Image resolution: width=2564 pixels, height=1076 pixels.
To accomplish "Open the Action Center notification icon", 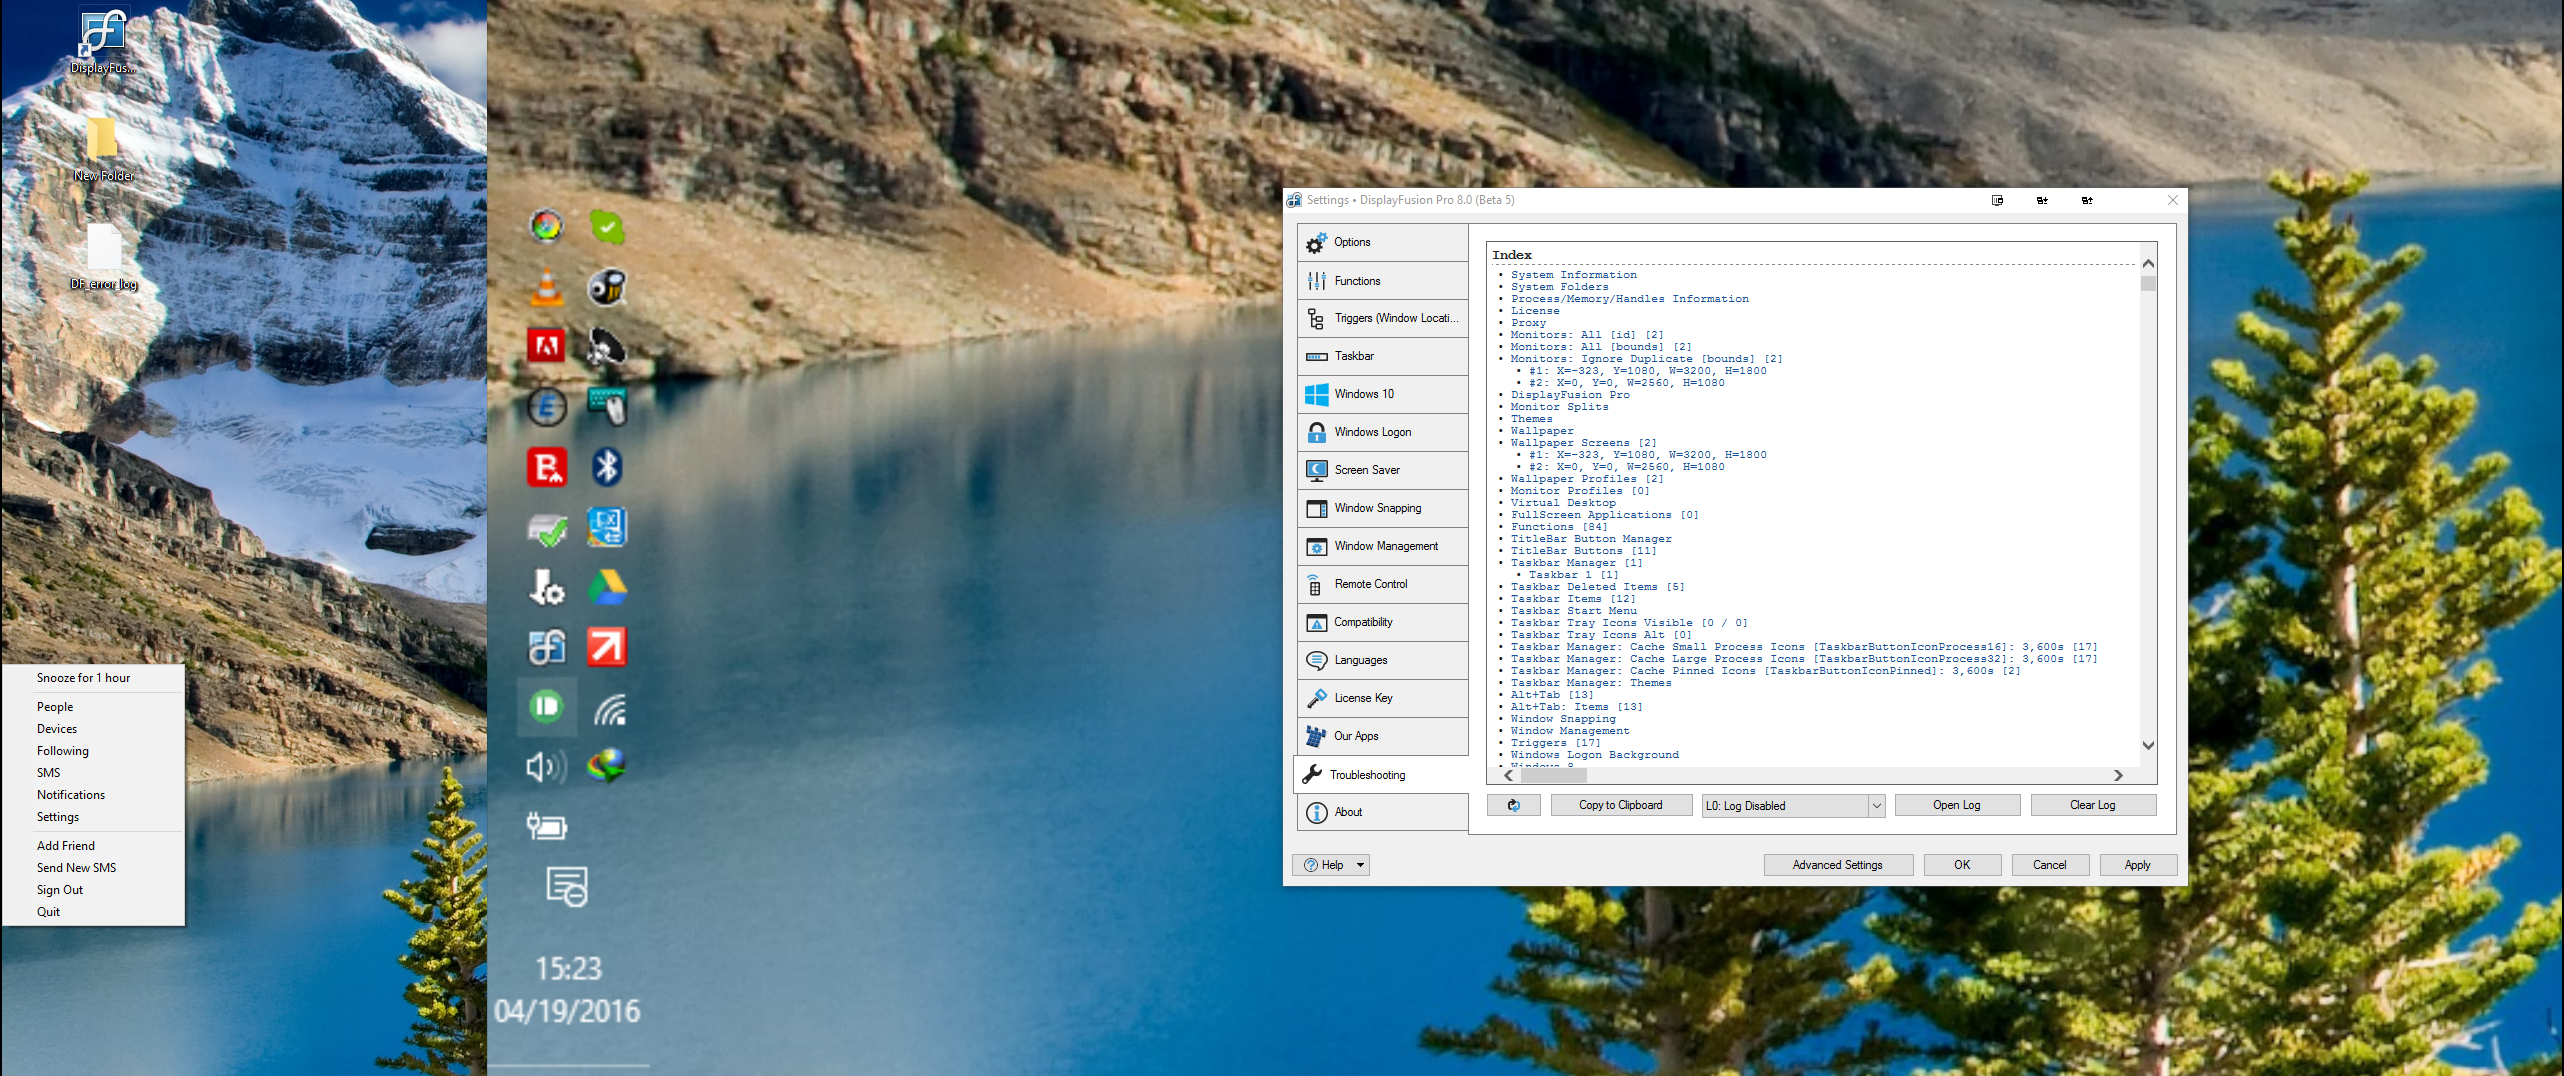I will click(x=566, y=886).
